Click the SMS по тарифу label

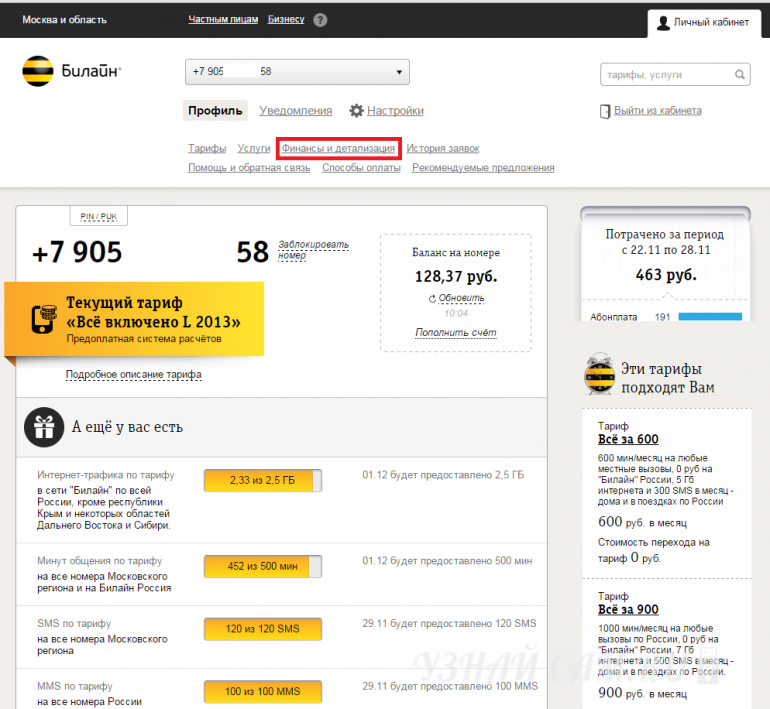(74, 624)
